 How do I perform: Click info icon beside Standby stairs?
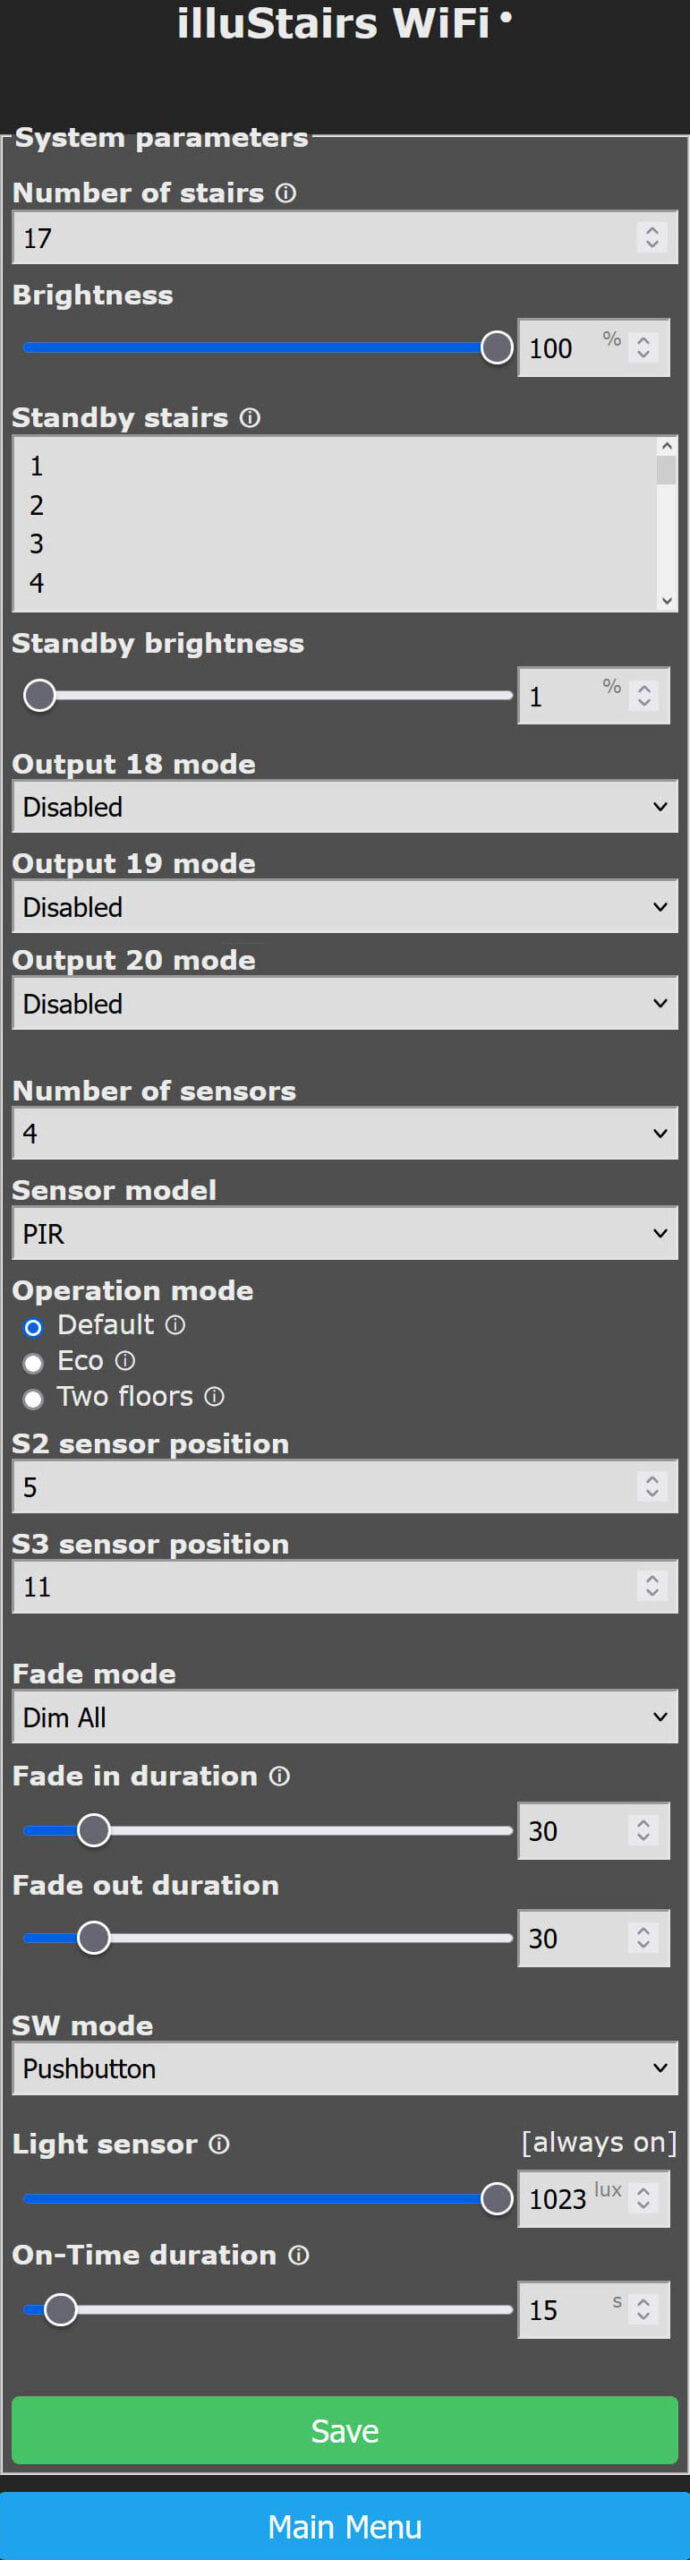(250, 418)
